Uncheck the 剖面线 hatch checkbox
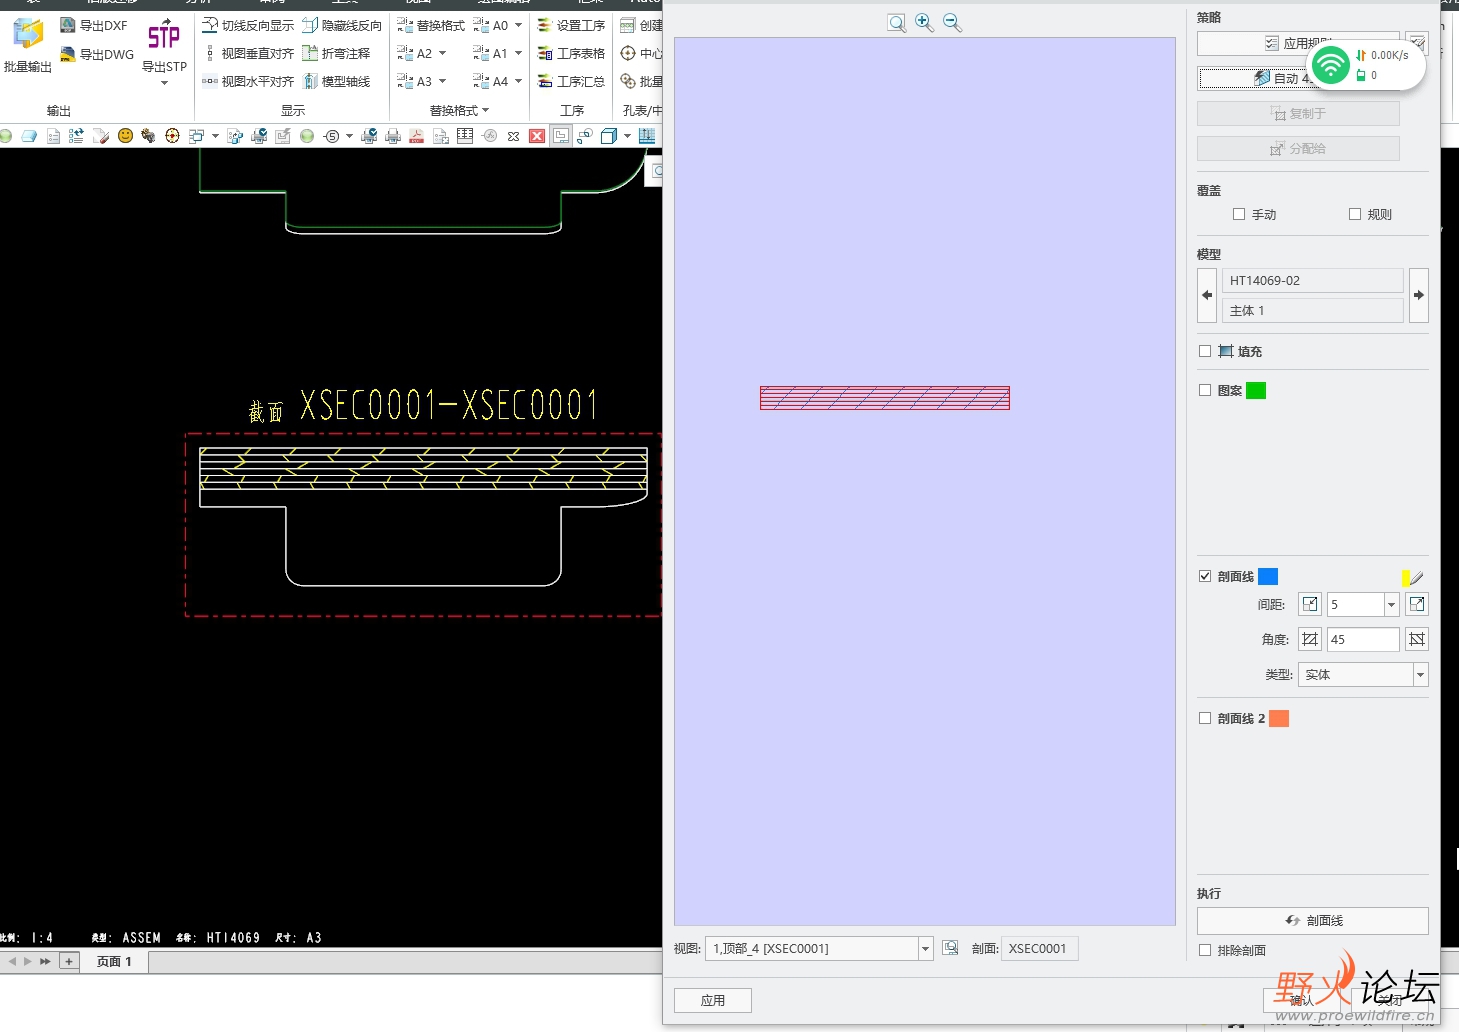This screenshot has width=1459, height=1032. click(1205, 576)
